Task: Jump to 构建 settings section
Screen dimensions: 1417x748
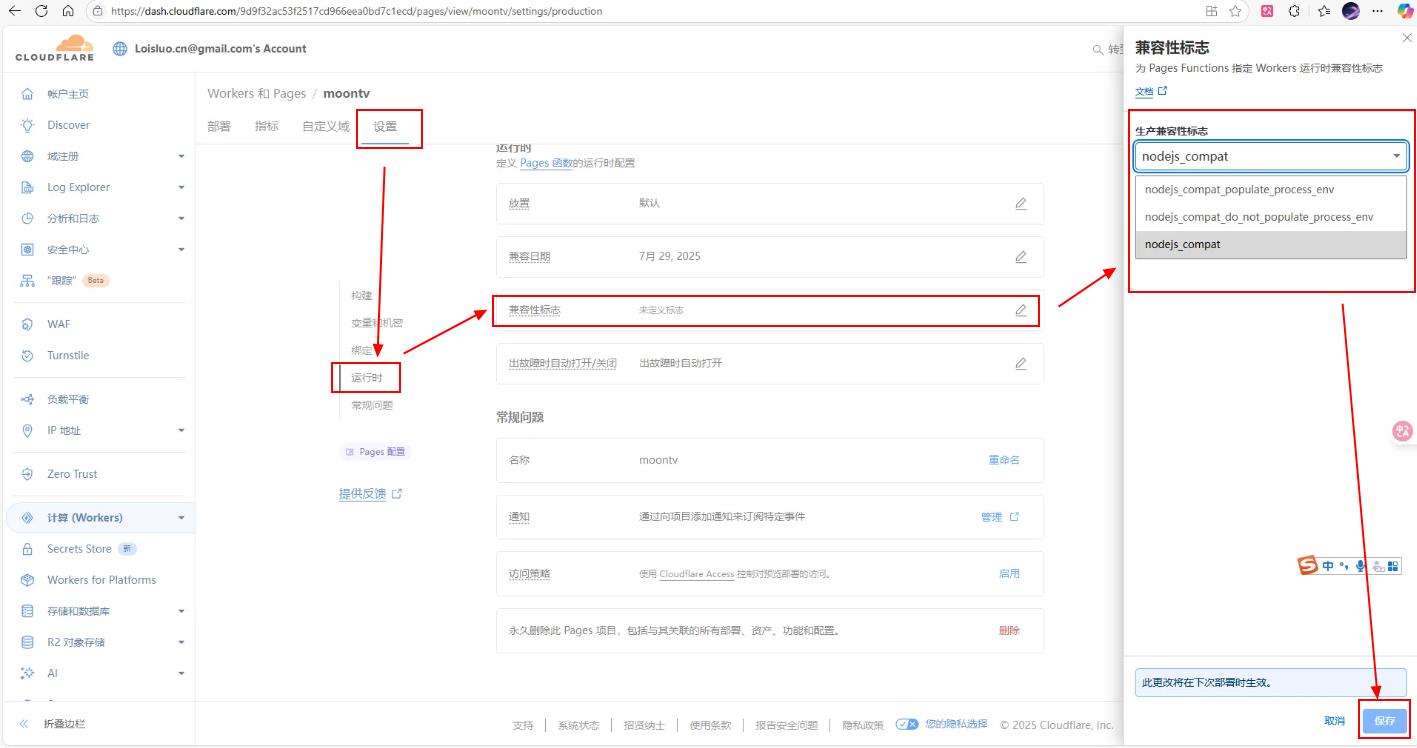Action: 362,296
